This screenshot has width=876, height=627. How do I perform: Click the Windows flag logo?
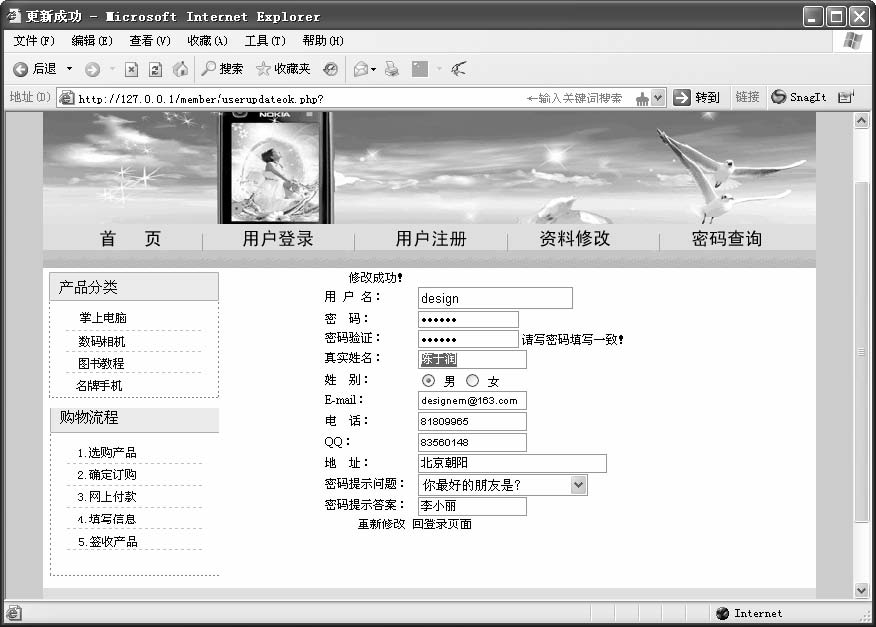[853, 41]
